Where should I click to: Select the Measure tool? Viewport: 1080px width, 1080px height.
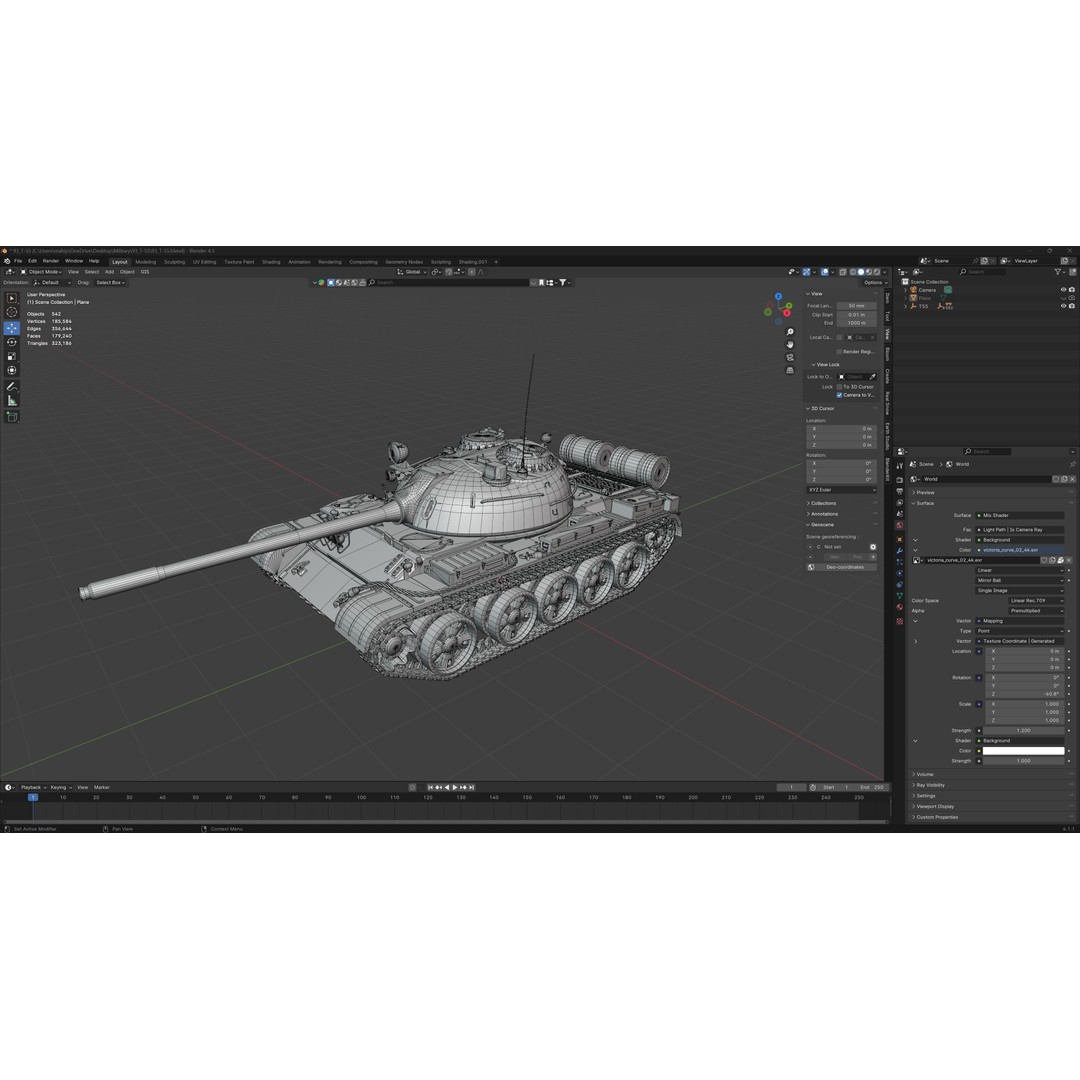point(12,400)
